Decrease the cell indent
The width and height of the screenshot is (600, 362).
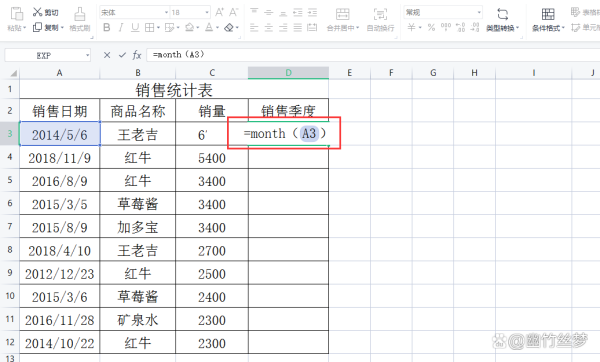tap(298, 12)
